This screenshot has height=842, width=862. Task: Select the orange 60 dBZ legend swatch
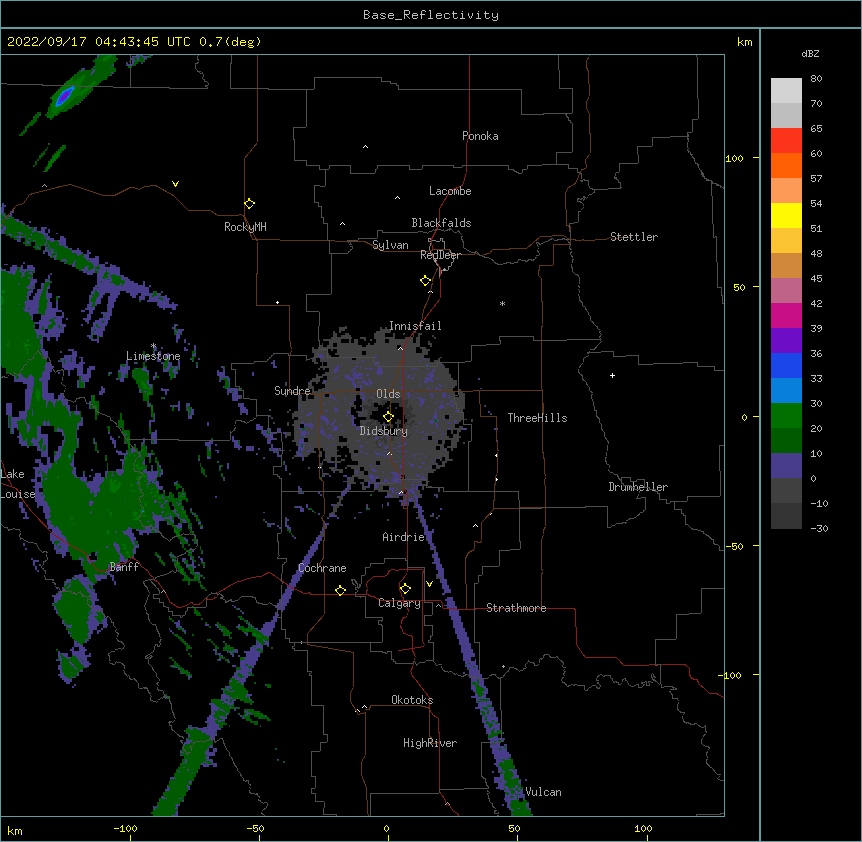coord(786,165)
